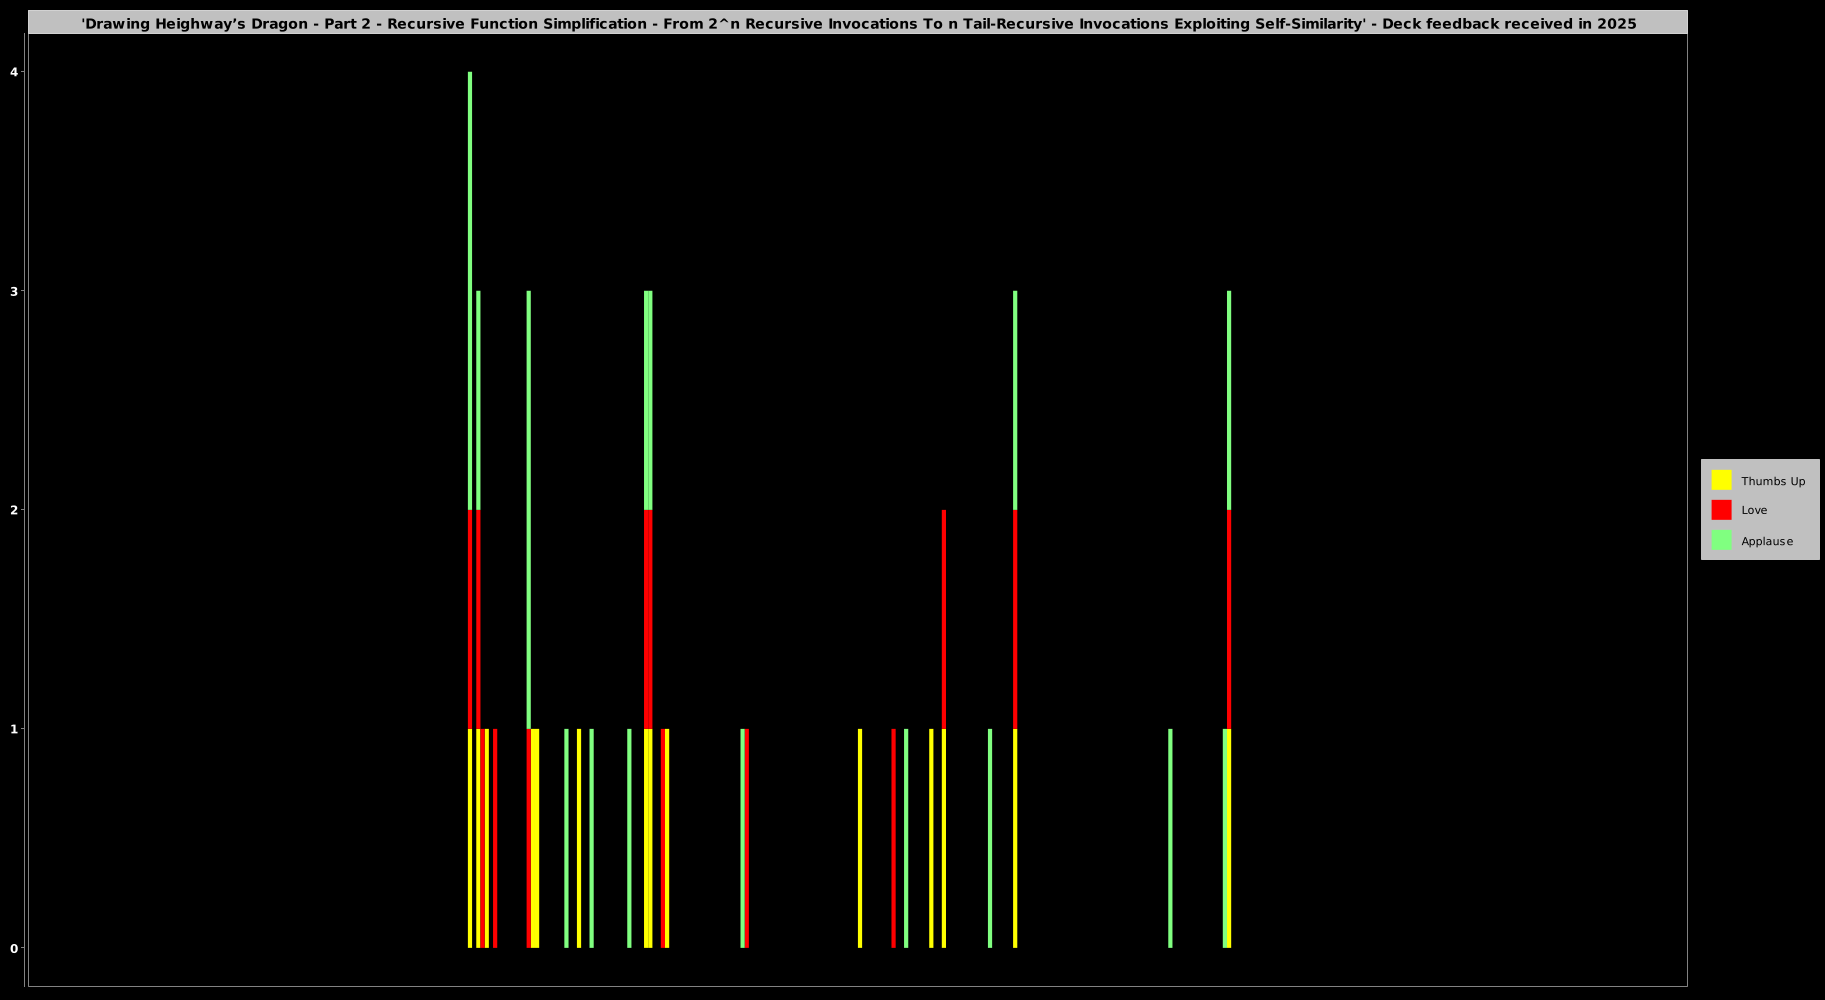
Task: Click the yellow Thumbs Up legend swatch
Action: [x=1721, y=480]
